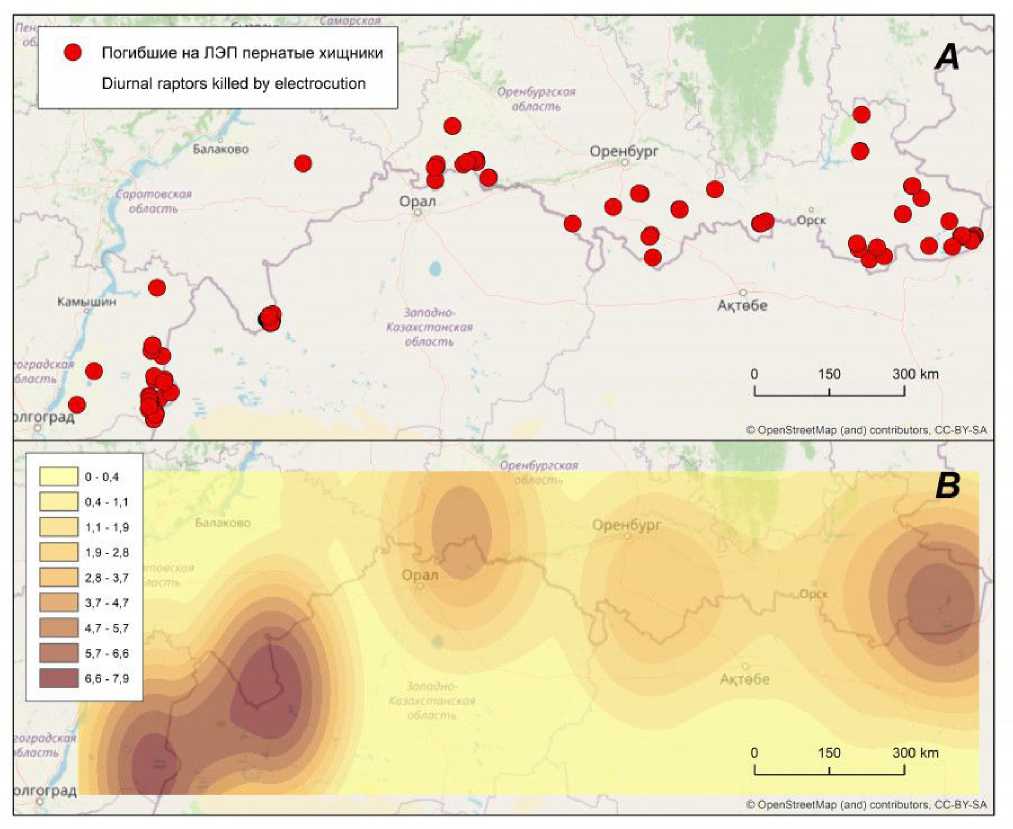The height and width of the screenshot is (829, 1013).
Task: Select the 1,1 - 1,9 density color swatch
Action: click(x=59, y=527)
